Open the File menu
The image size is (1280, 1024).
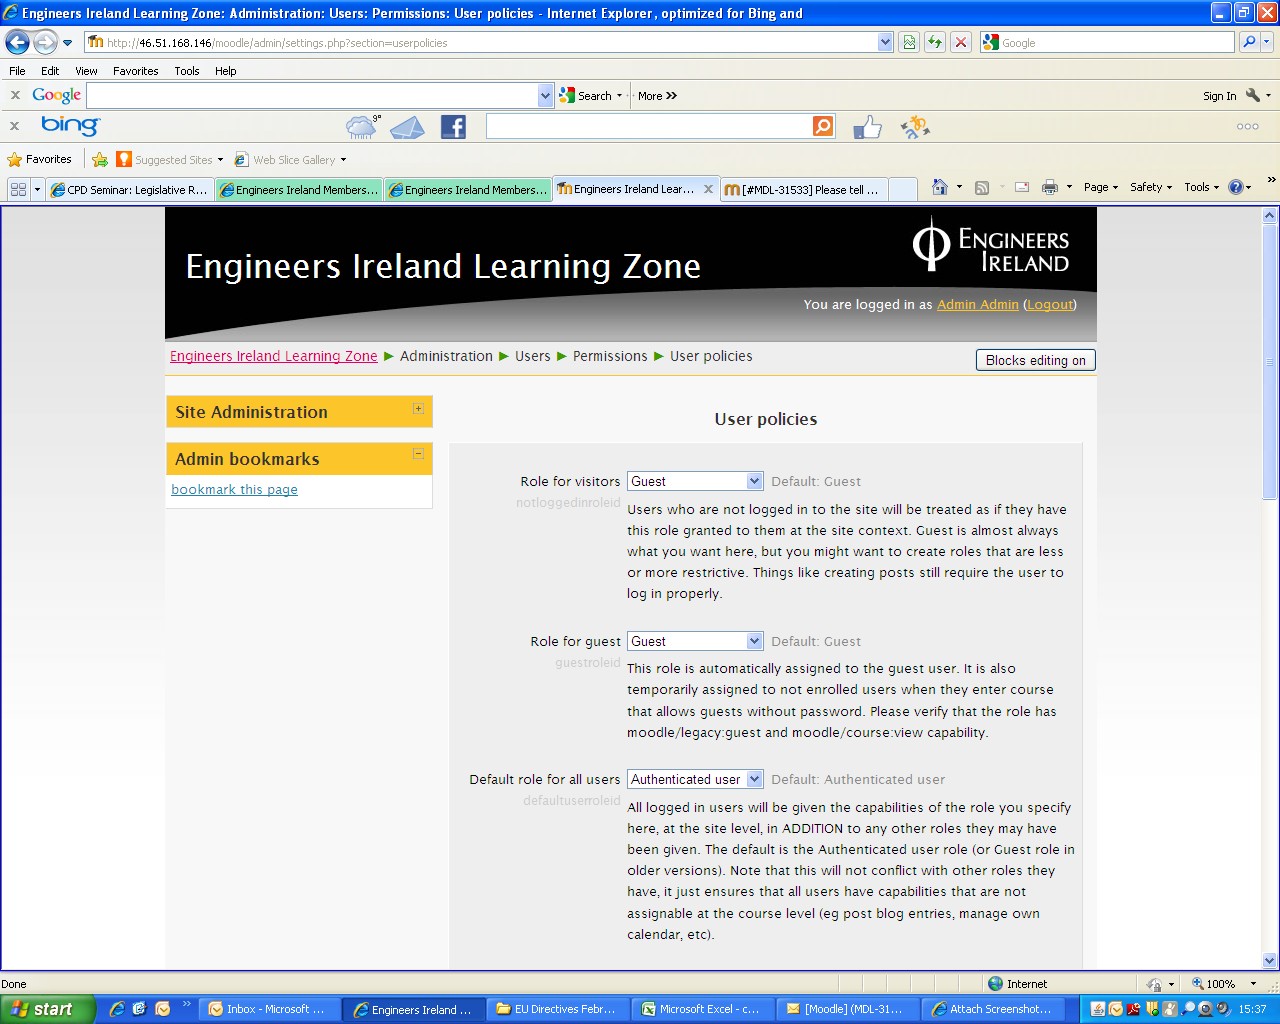tap(17, 71)
